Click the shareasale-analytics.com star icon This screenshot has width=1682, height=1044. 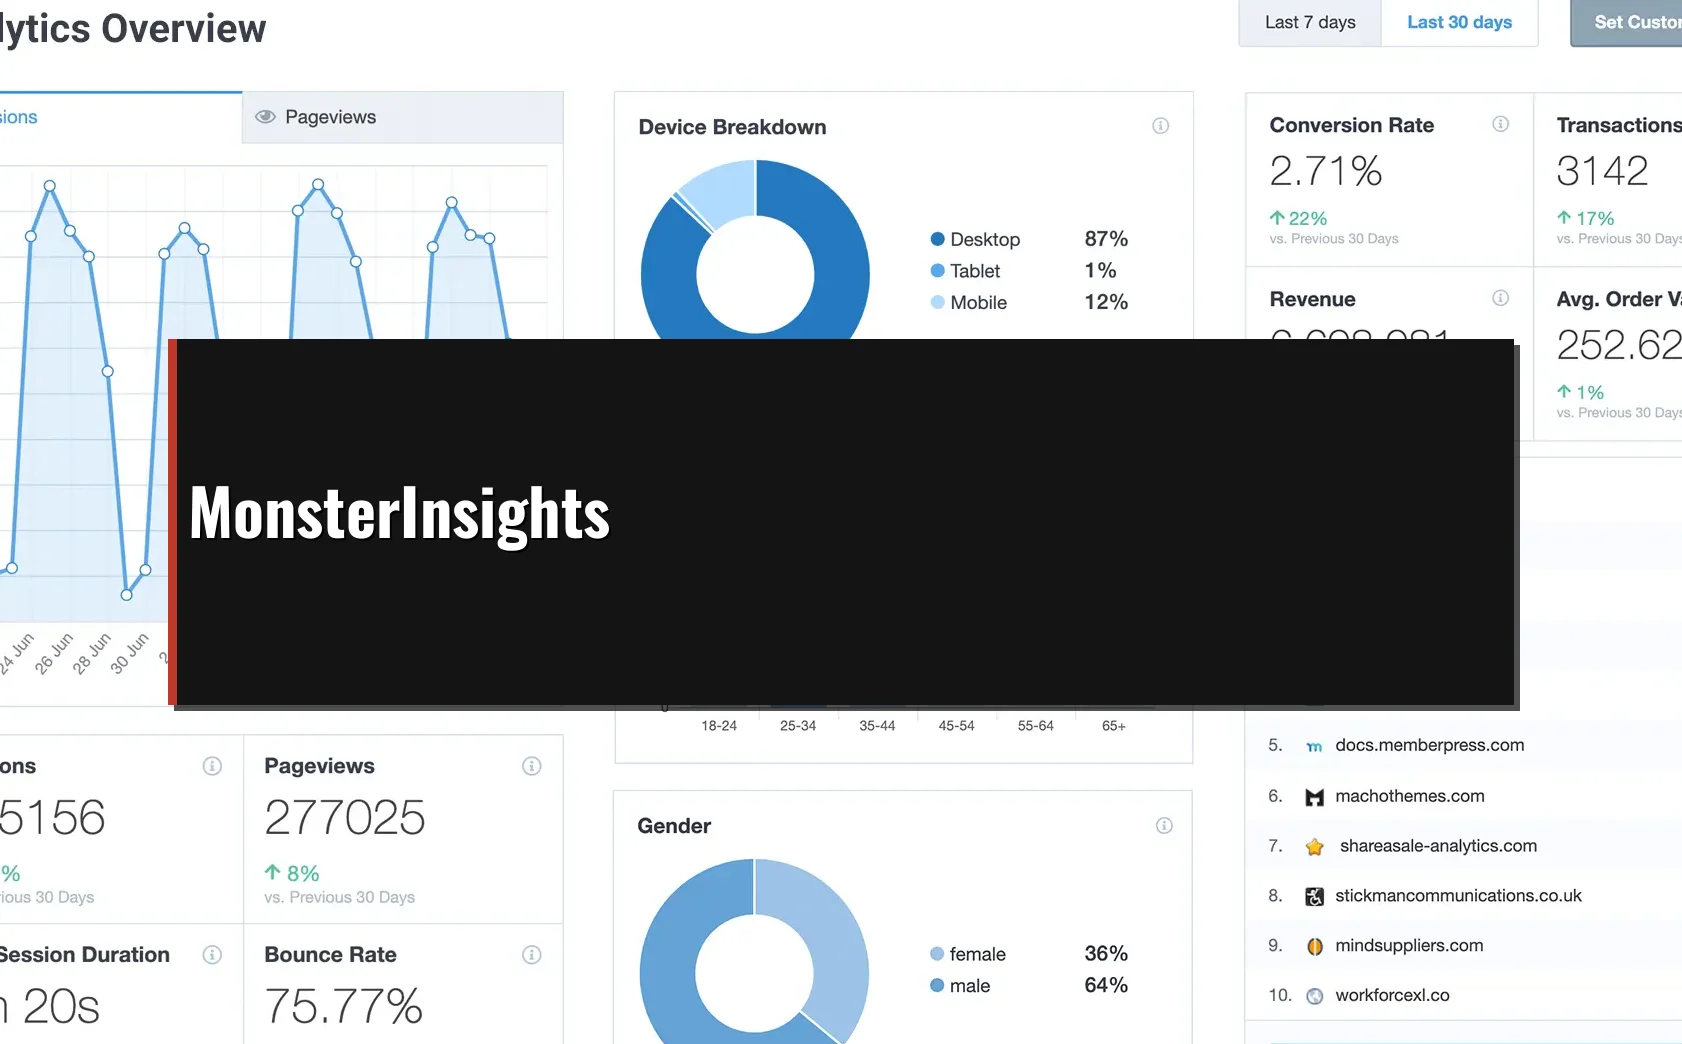pyautogui.click(x=1314, y=847)
